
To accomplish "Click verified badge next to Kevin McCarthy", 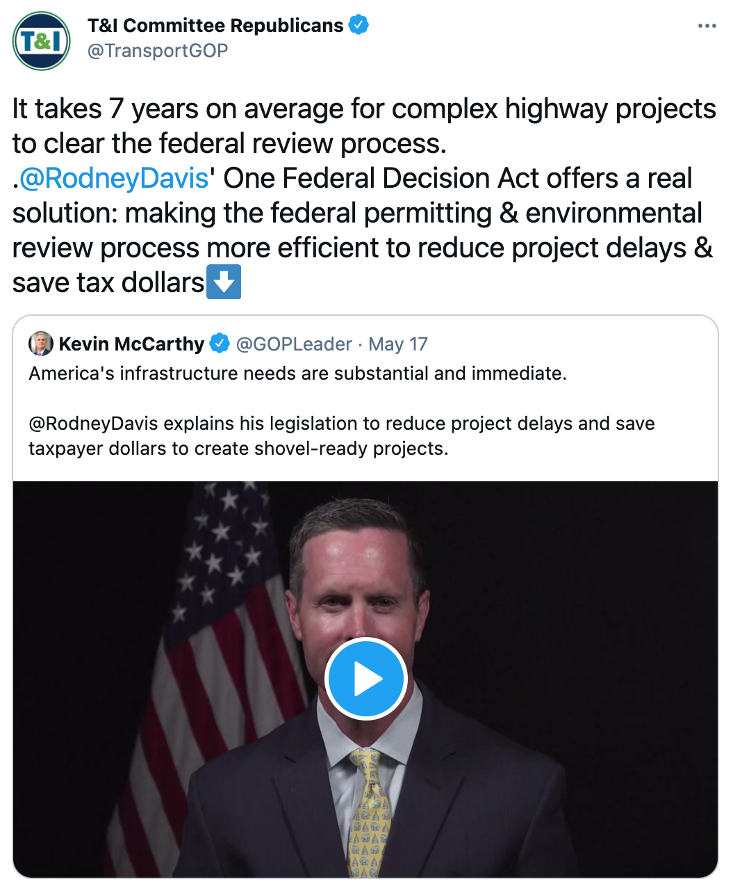I will point(219,344).
